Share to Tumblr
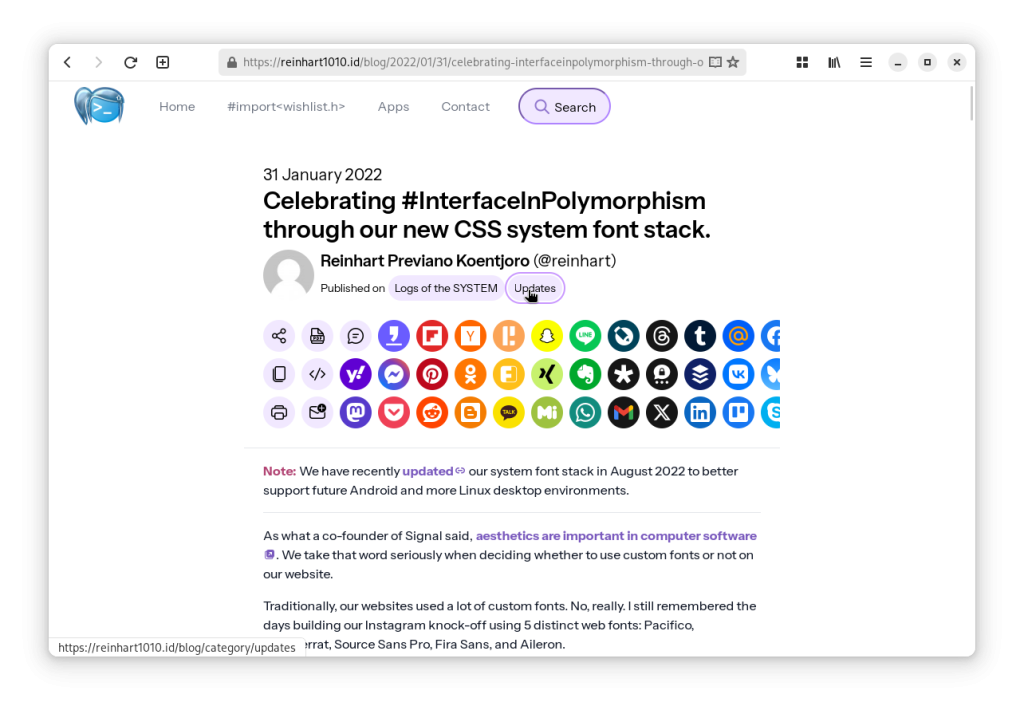 coord(700,336)
